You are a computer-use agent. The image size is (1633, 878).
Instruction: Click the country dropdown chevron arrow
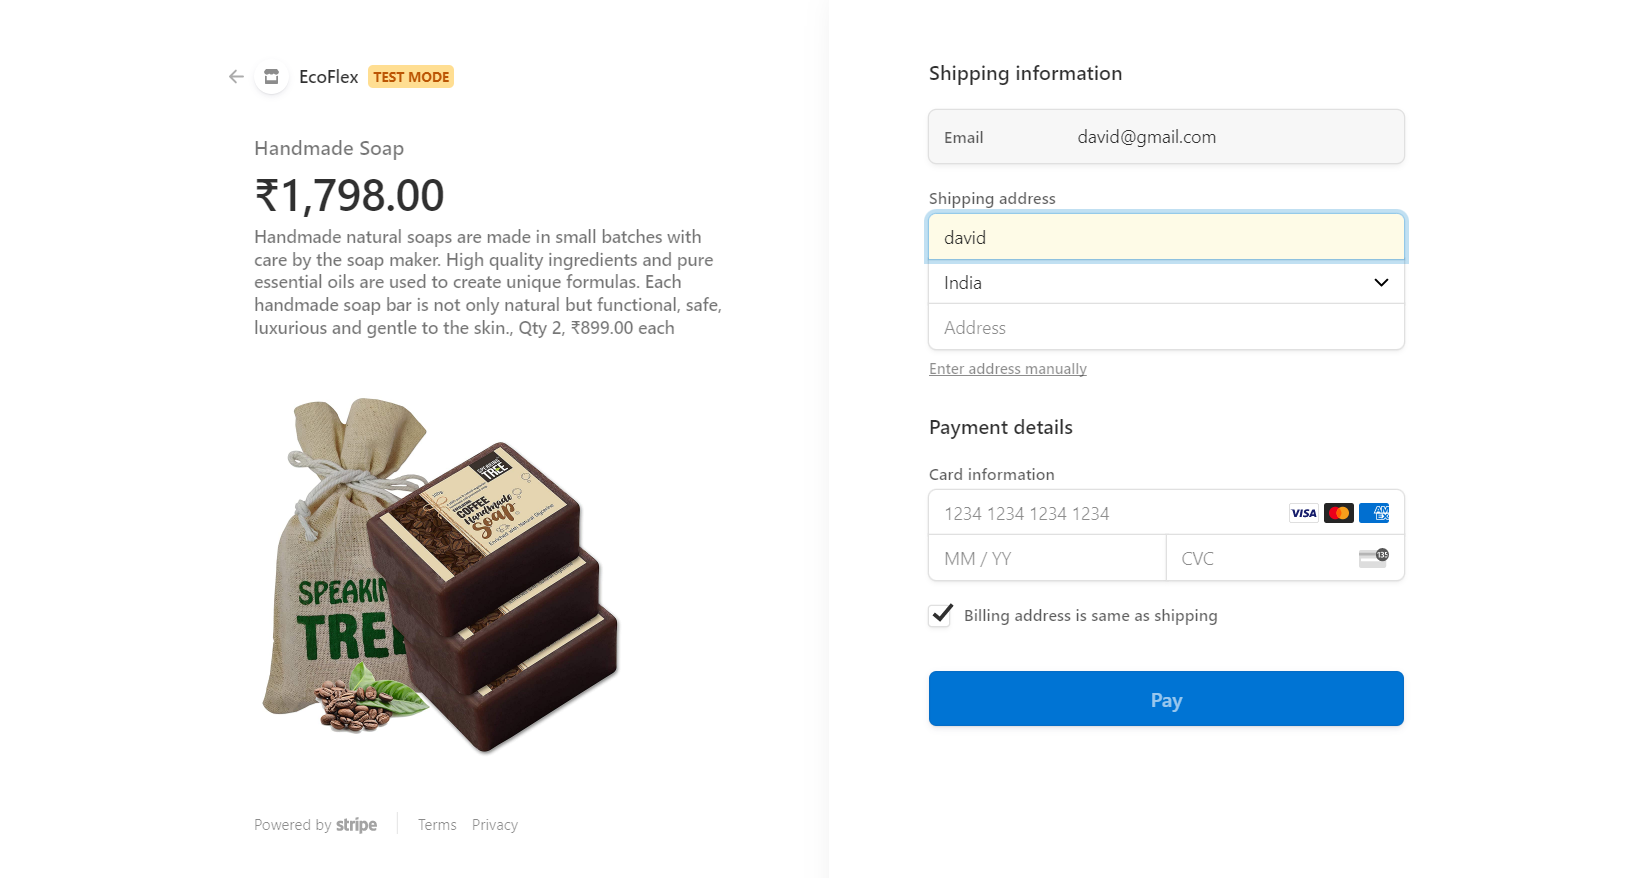pyautogui.click(x=1381, y=283)
